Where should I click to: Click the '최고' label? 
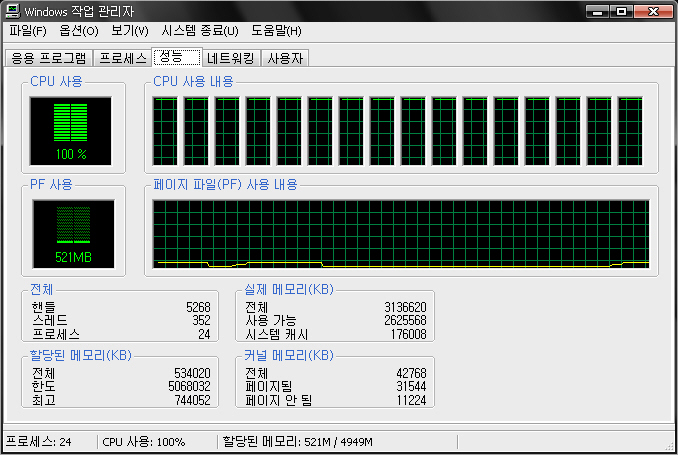point(44,400)
